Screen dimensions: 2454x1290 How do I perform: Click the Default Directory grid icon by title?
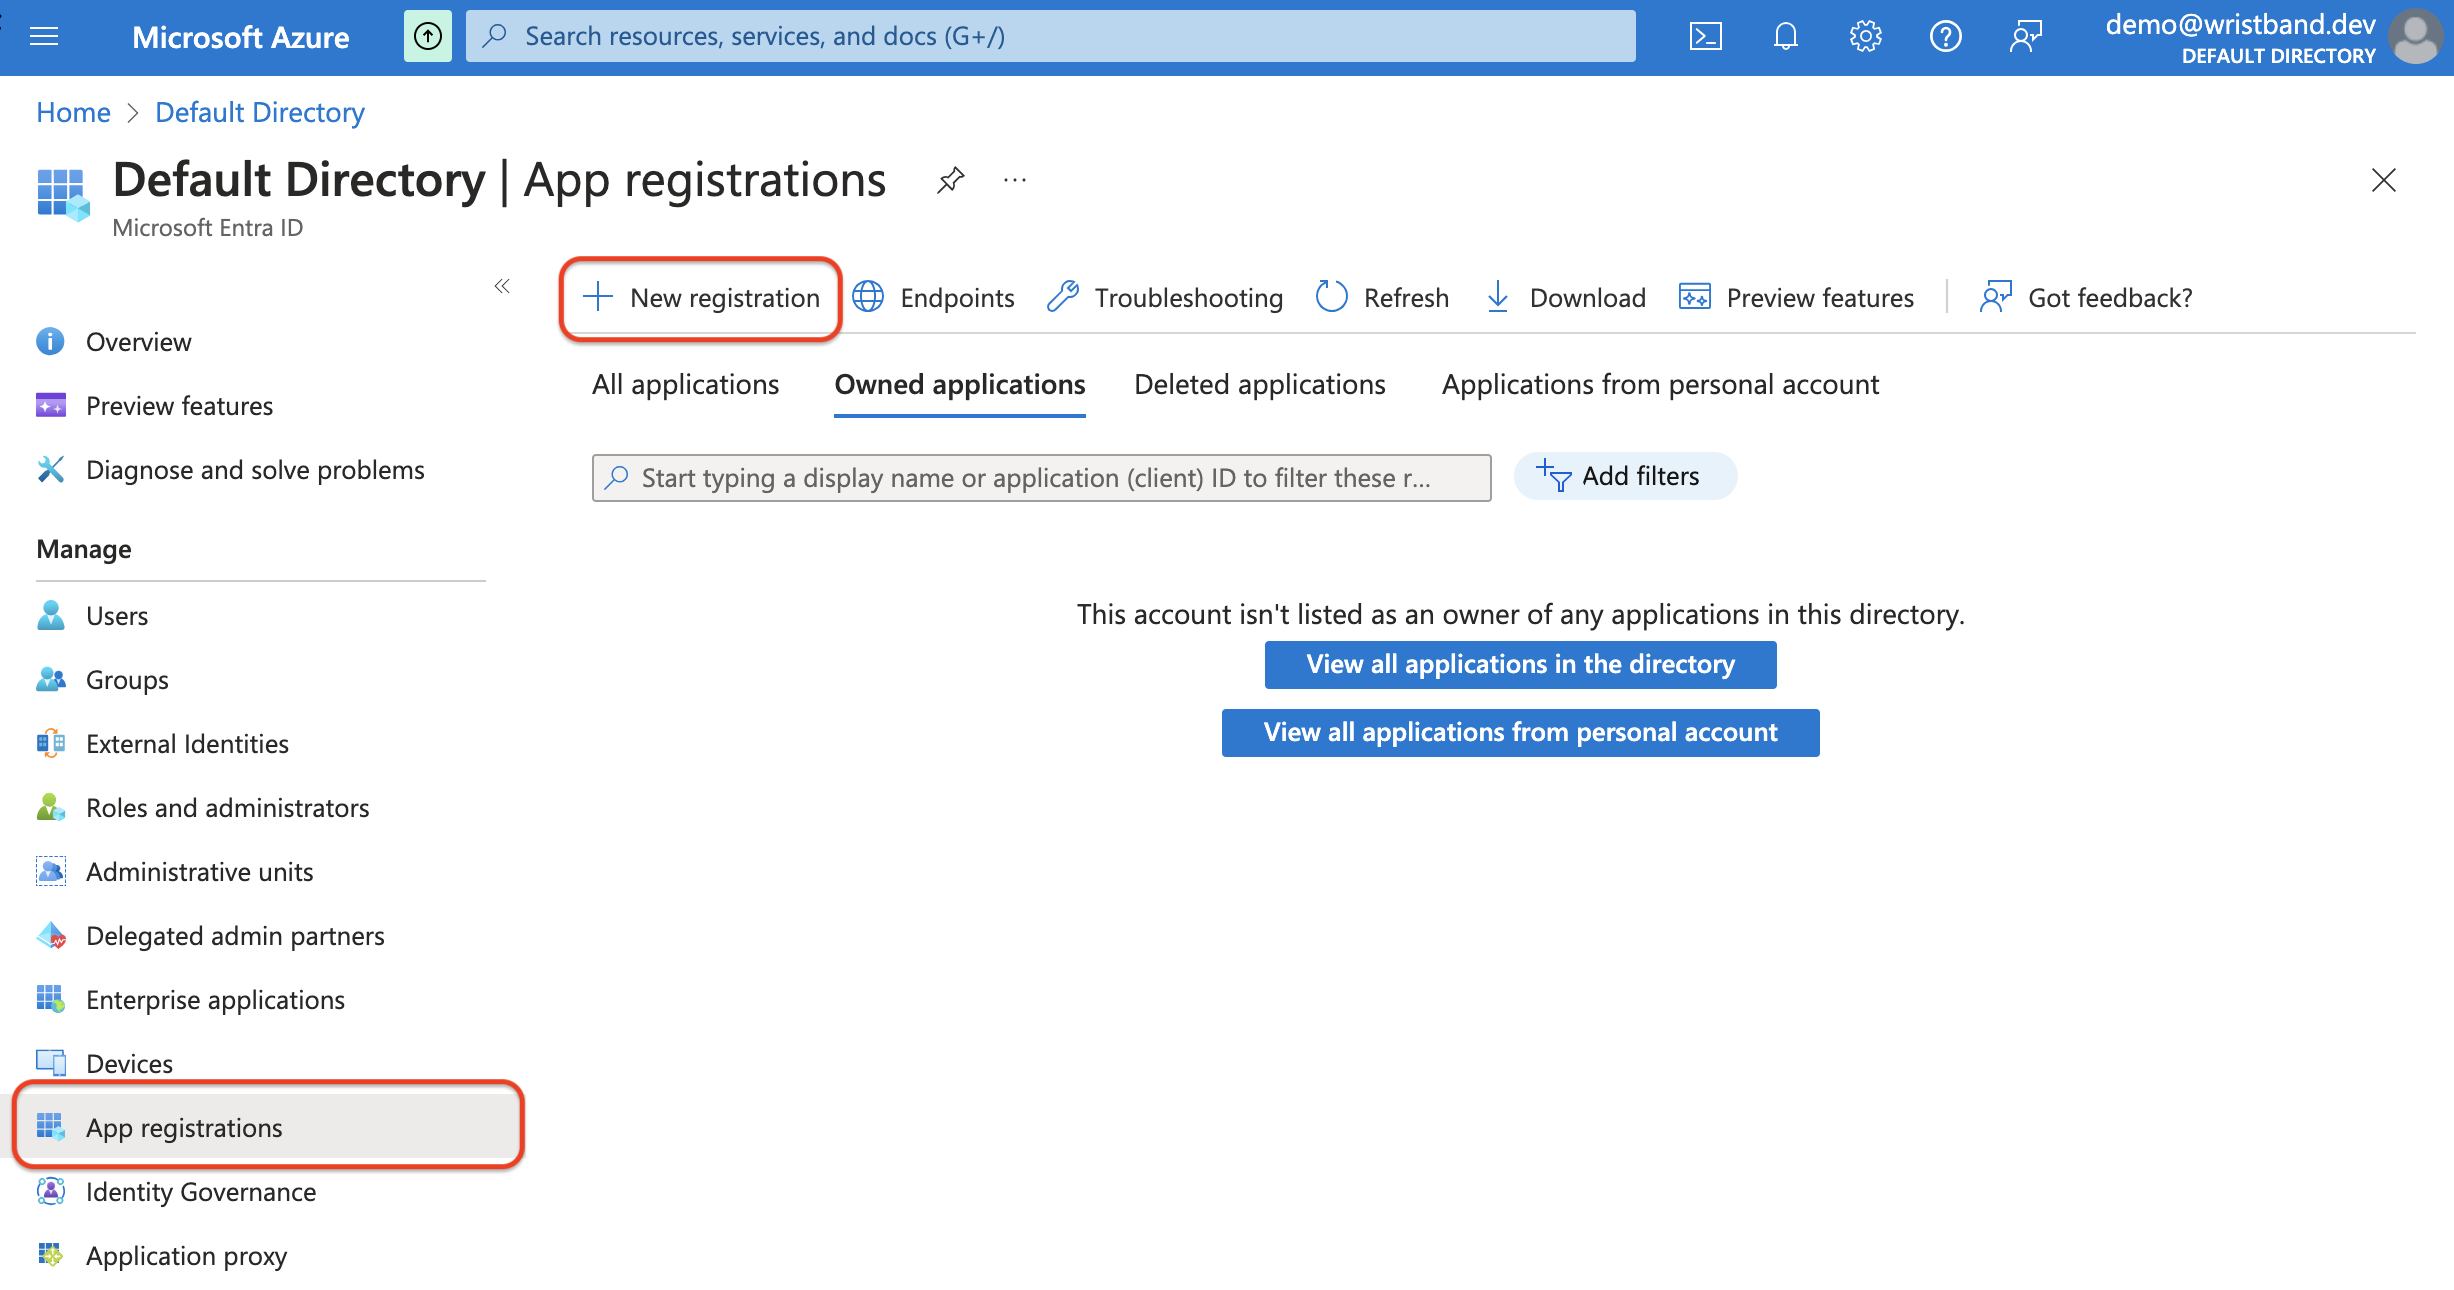[x=63, y=193]
